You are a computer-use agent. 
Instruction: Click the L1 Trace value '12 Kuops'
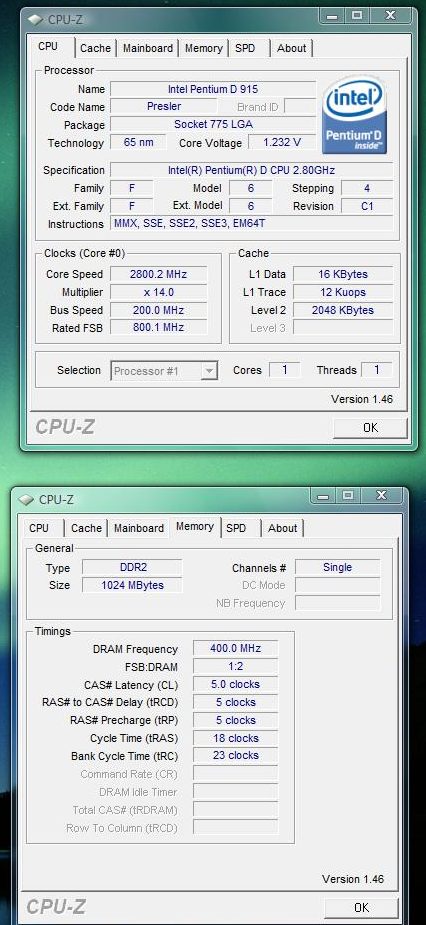(x=343, y=292)
